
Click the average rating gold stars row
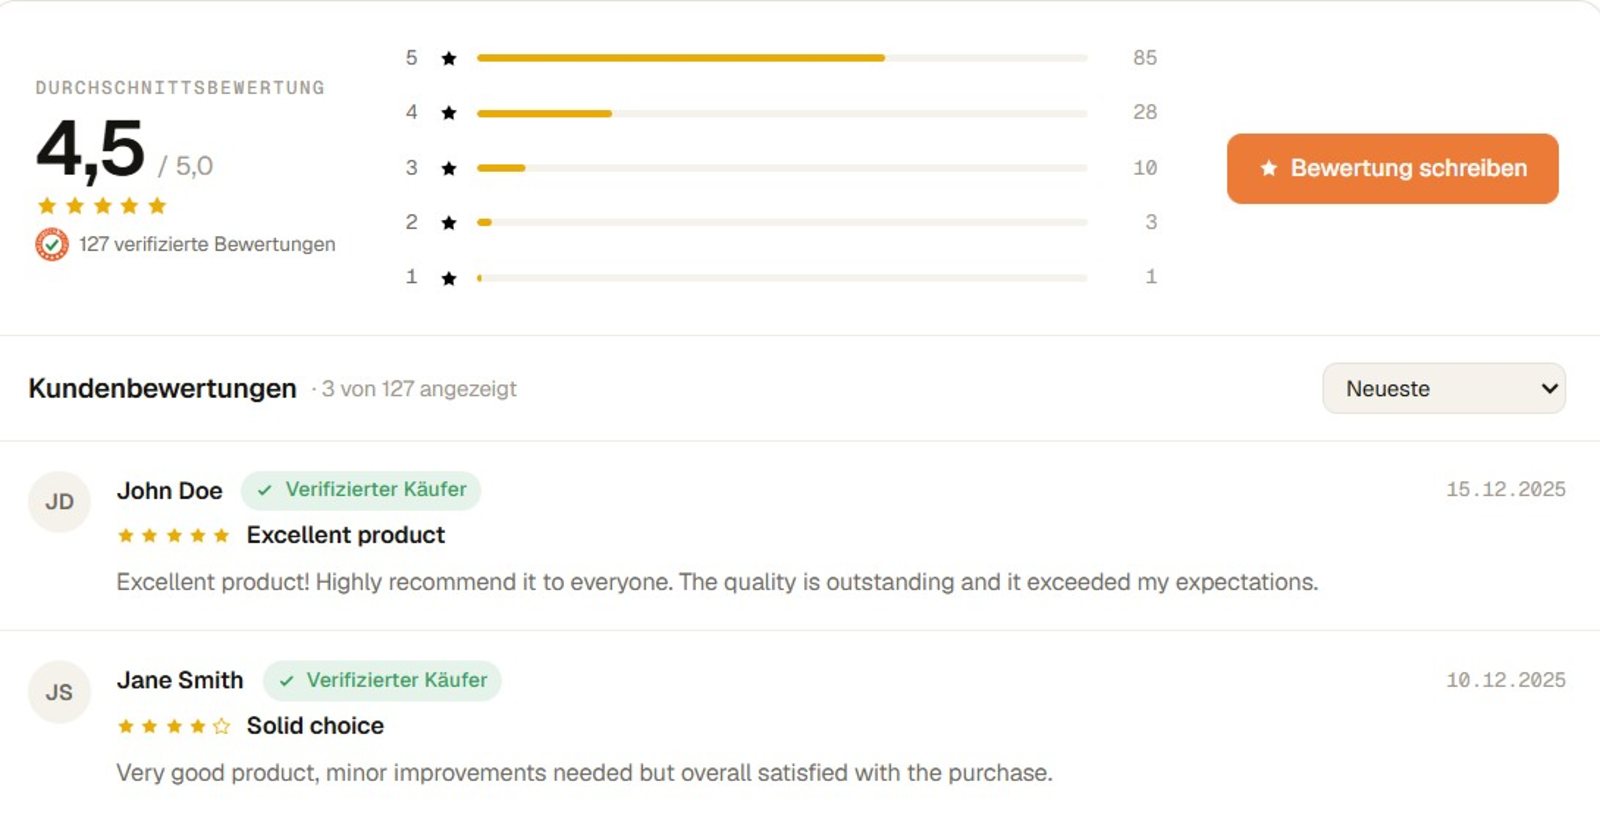[x=102, y=206]
